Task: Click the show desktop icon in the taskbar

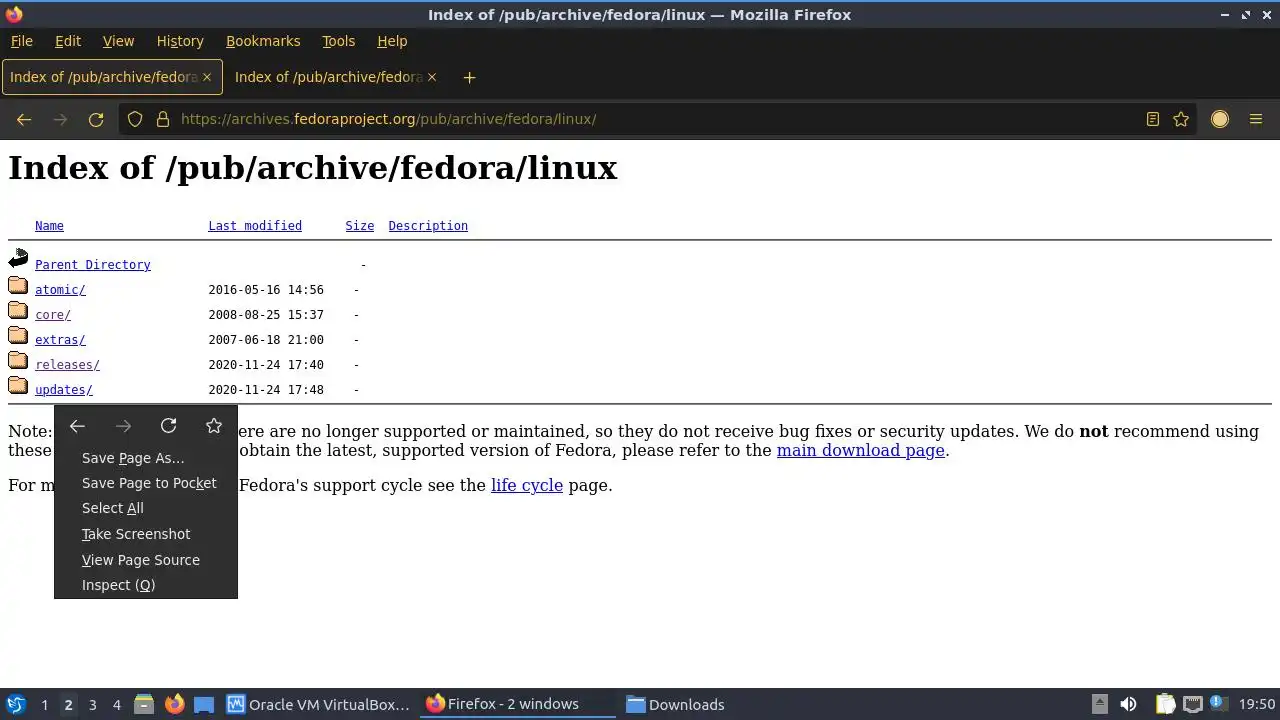Action: (204, 704)
